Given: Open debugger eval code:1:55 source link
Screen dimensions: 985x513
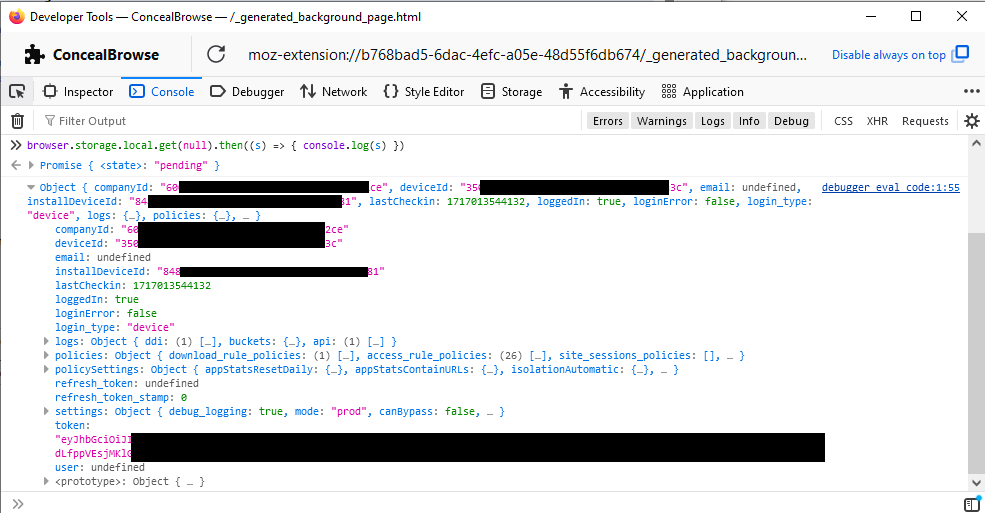Looking at the screenshot, I should click(x=890, y=187).
